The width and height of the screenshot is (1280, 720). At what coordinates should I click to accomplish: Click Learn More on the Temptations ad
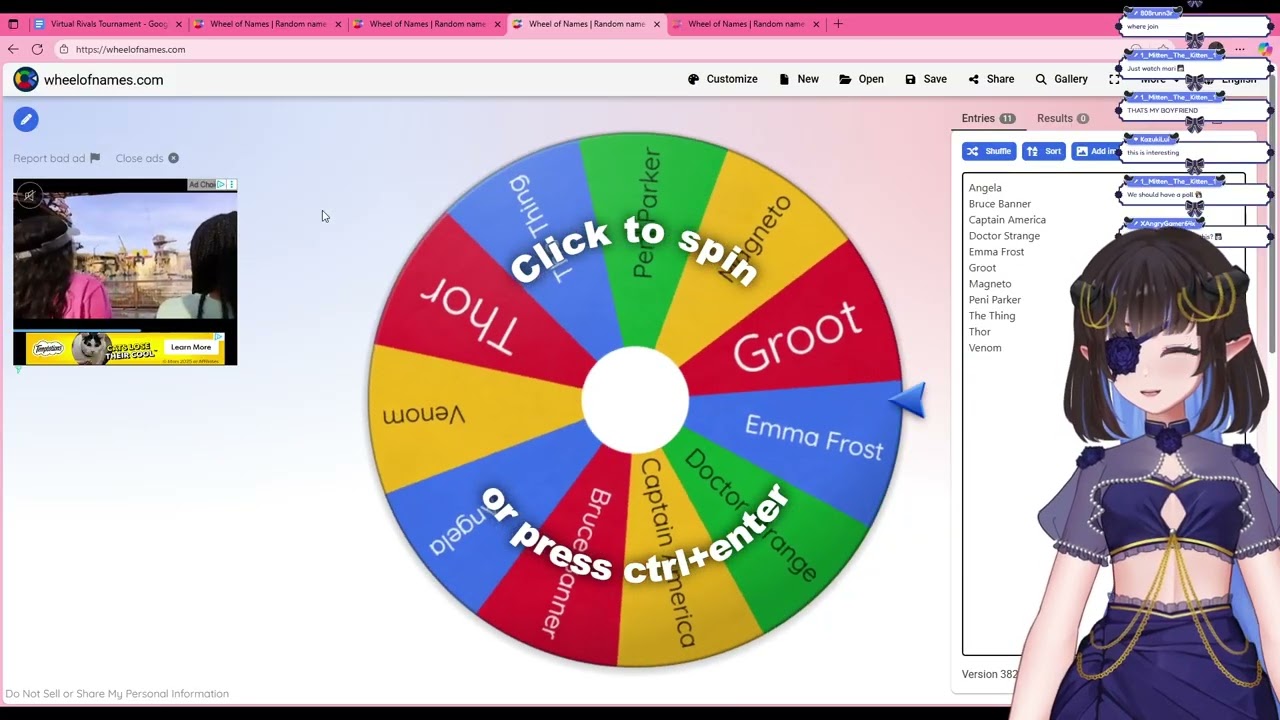(191, 347)
